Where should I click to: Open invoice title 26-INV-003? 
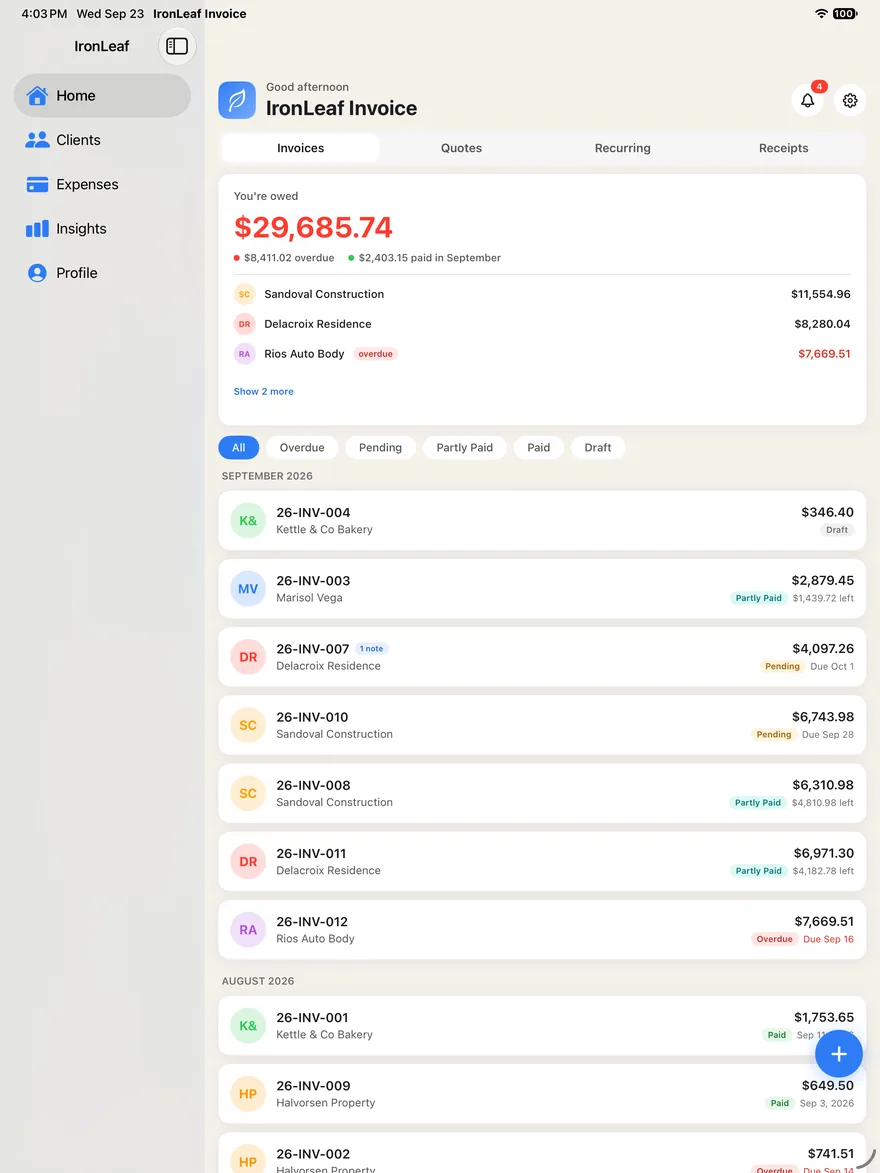[x=313, y=581]
